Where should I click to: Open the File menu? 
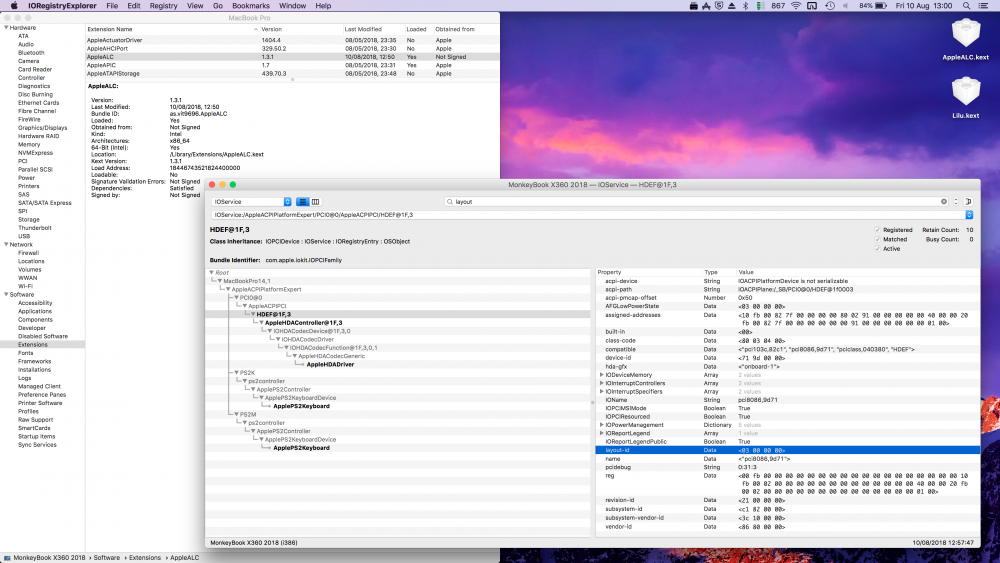112,6
